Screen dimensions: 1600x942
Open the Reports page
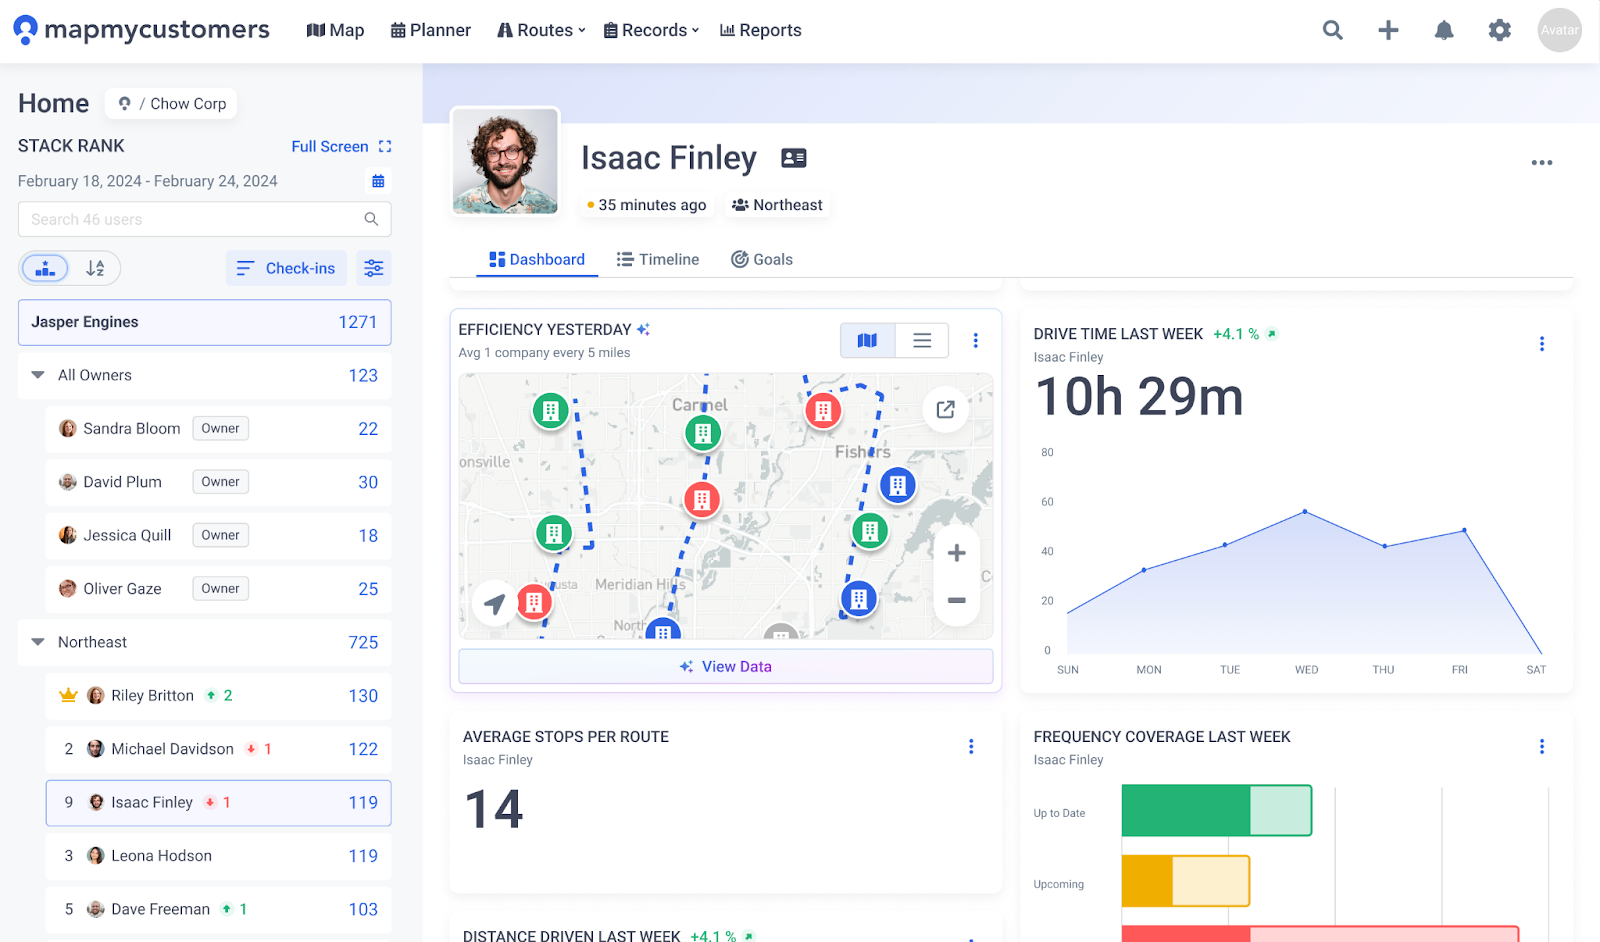click(x=761, y=30)
